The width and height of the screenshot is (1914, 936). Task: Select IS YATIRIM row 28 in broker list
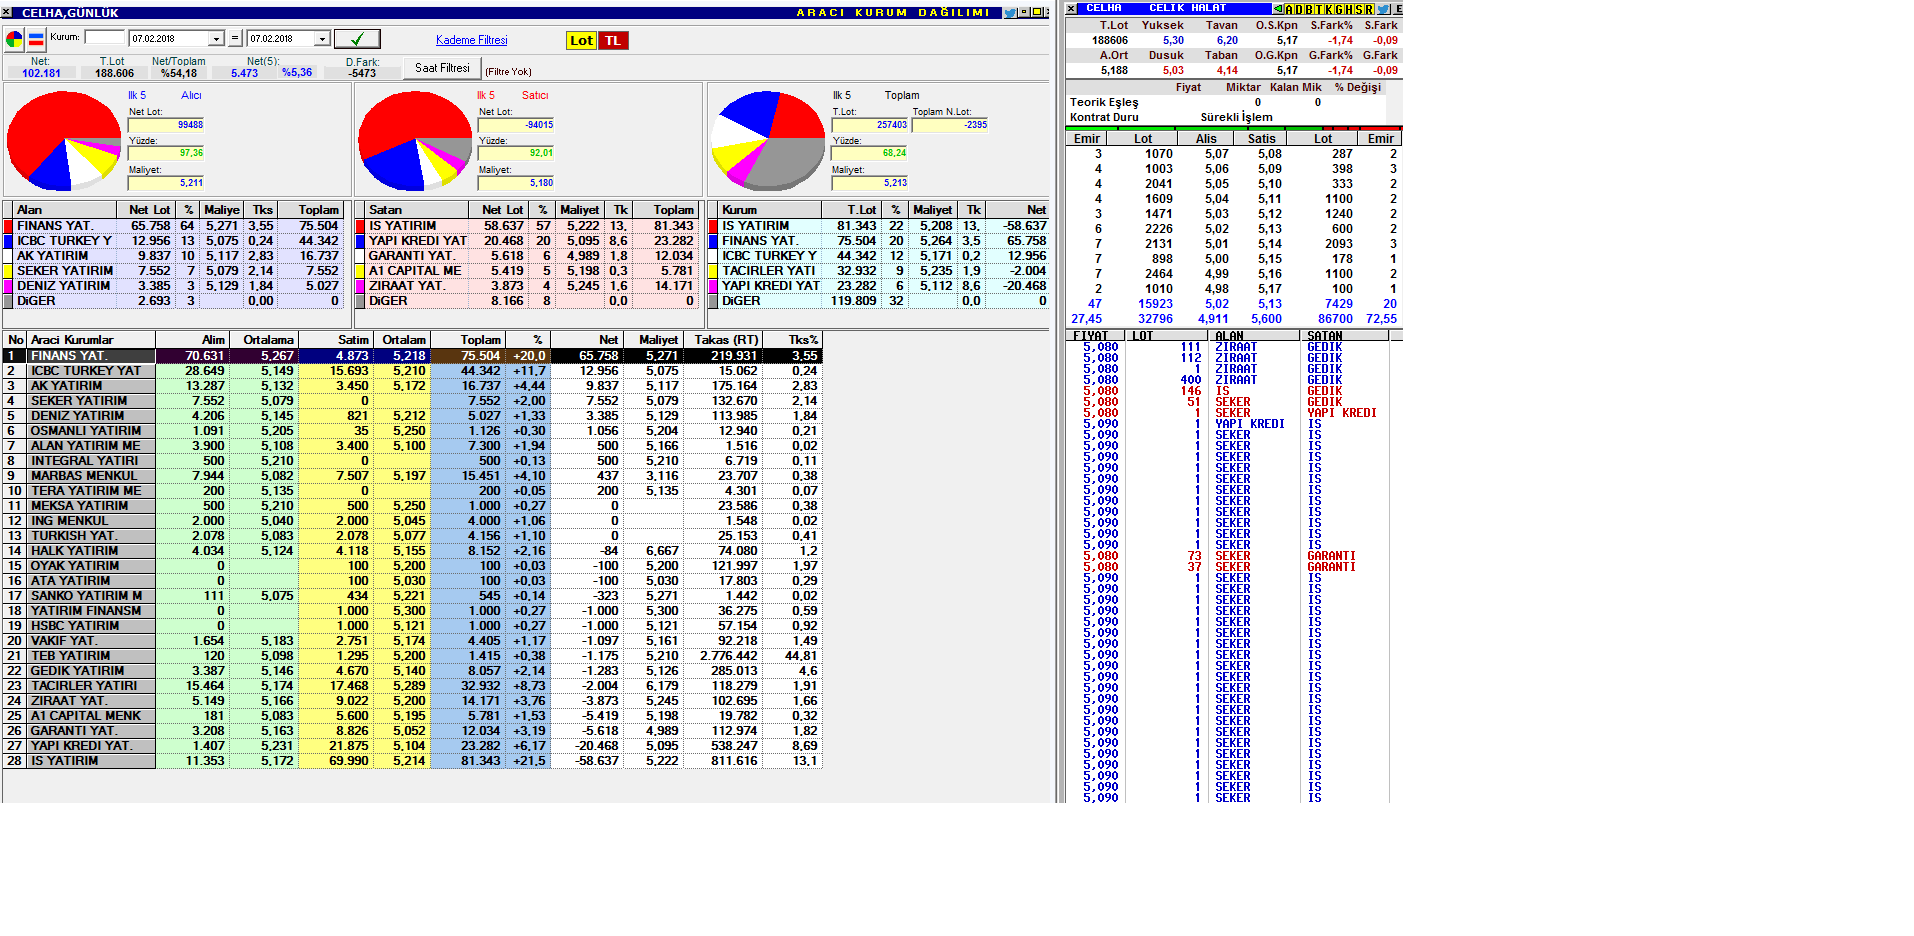tap(412, 761)
